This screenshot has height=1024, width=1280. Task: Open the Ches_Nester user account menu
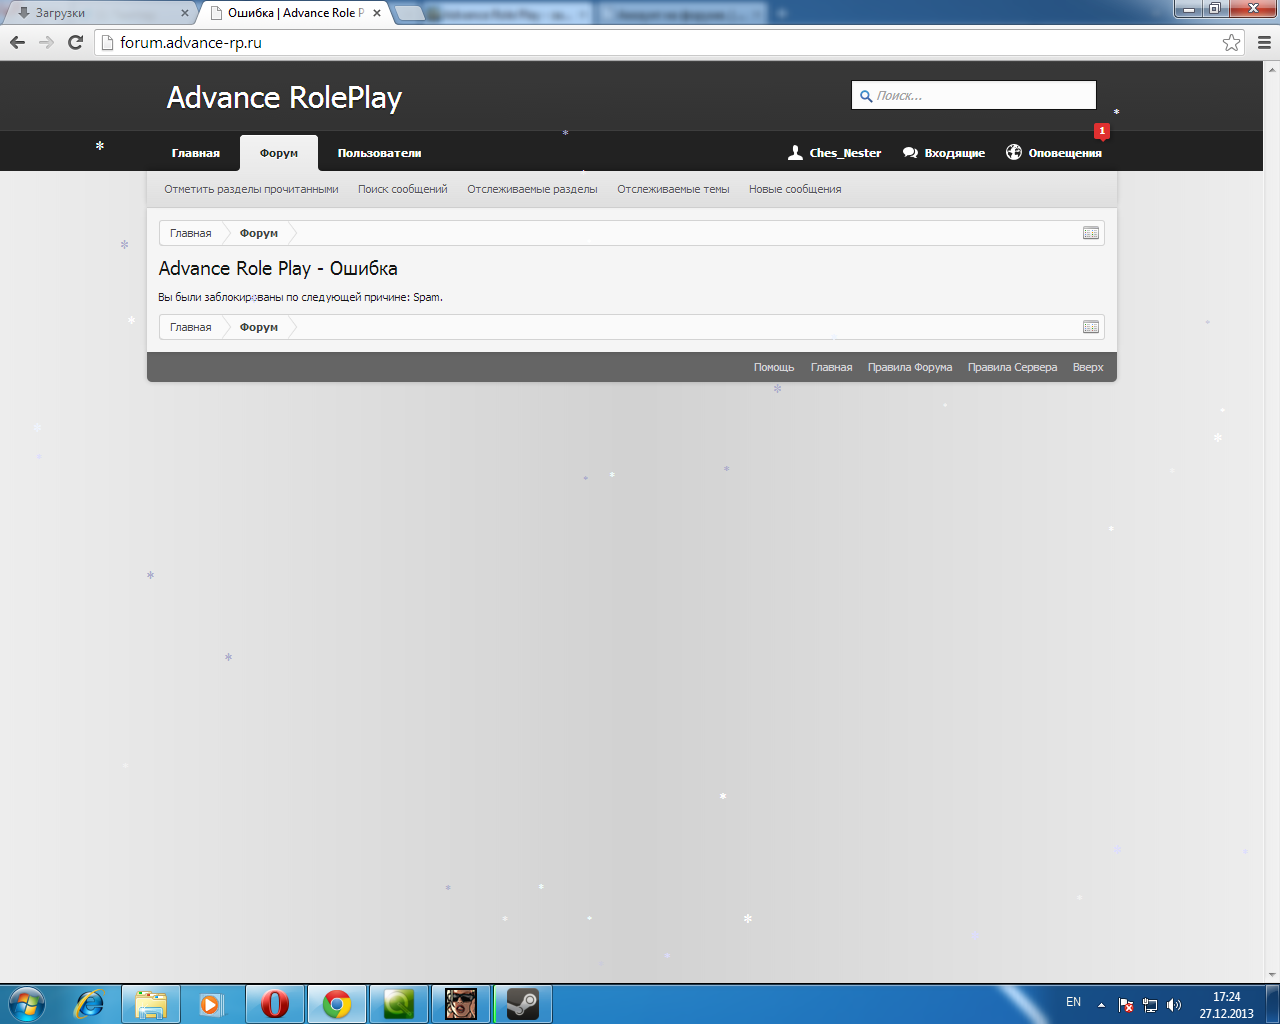pyautogui.click(x=835, y=153)
